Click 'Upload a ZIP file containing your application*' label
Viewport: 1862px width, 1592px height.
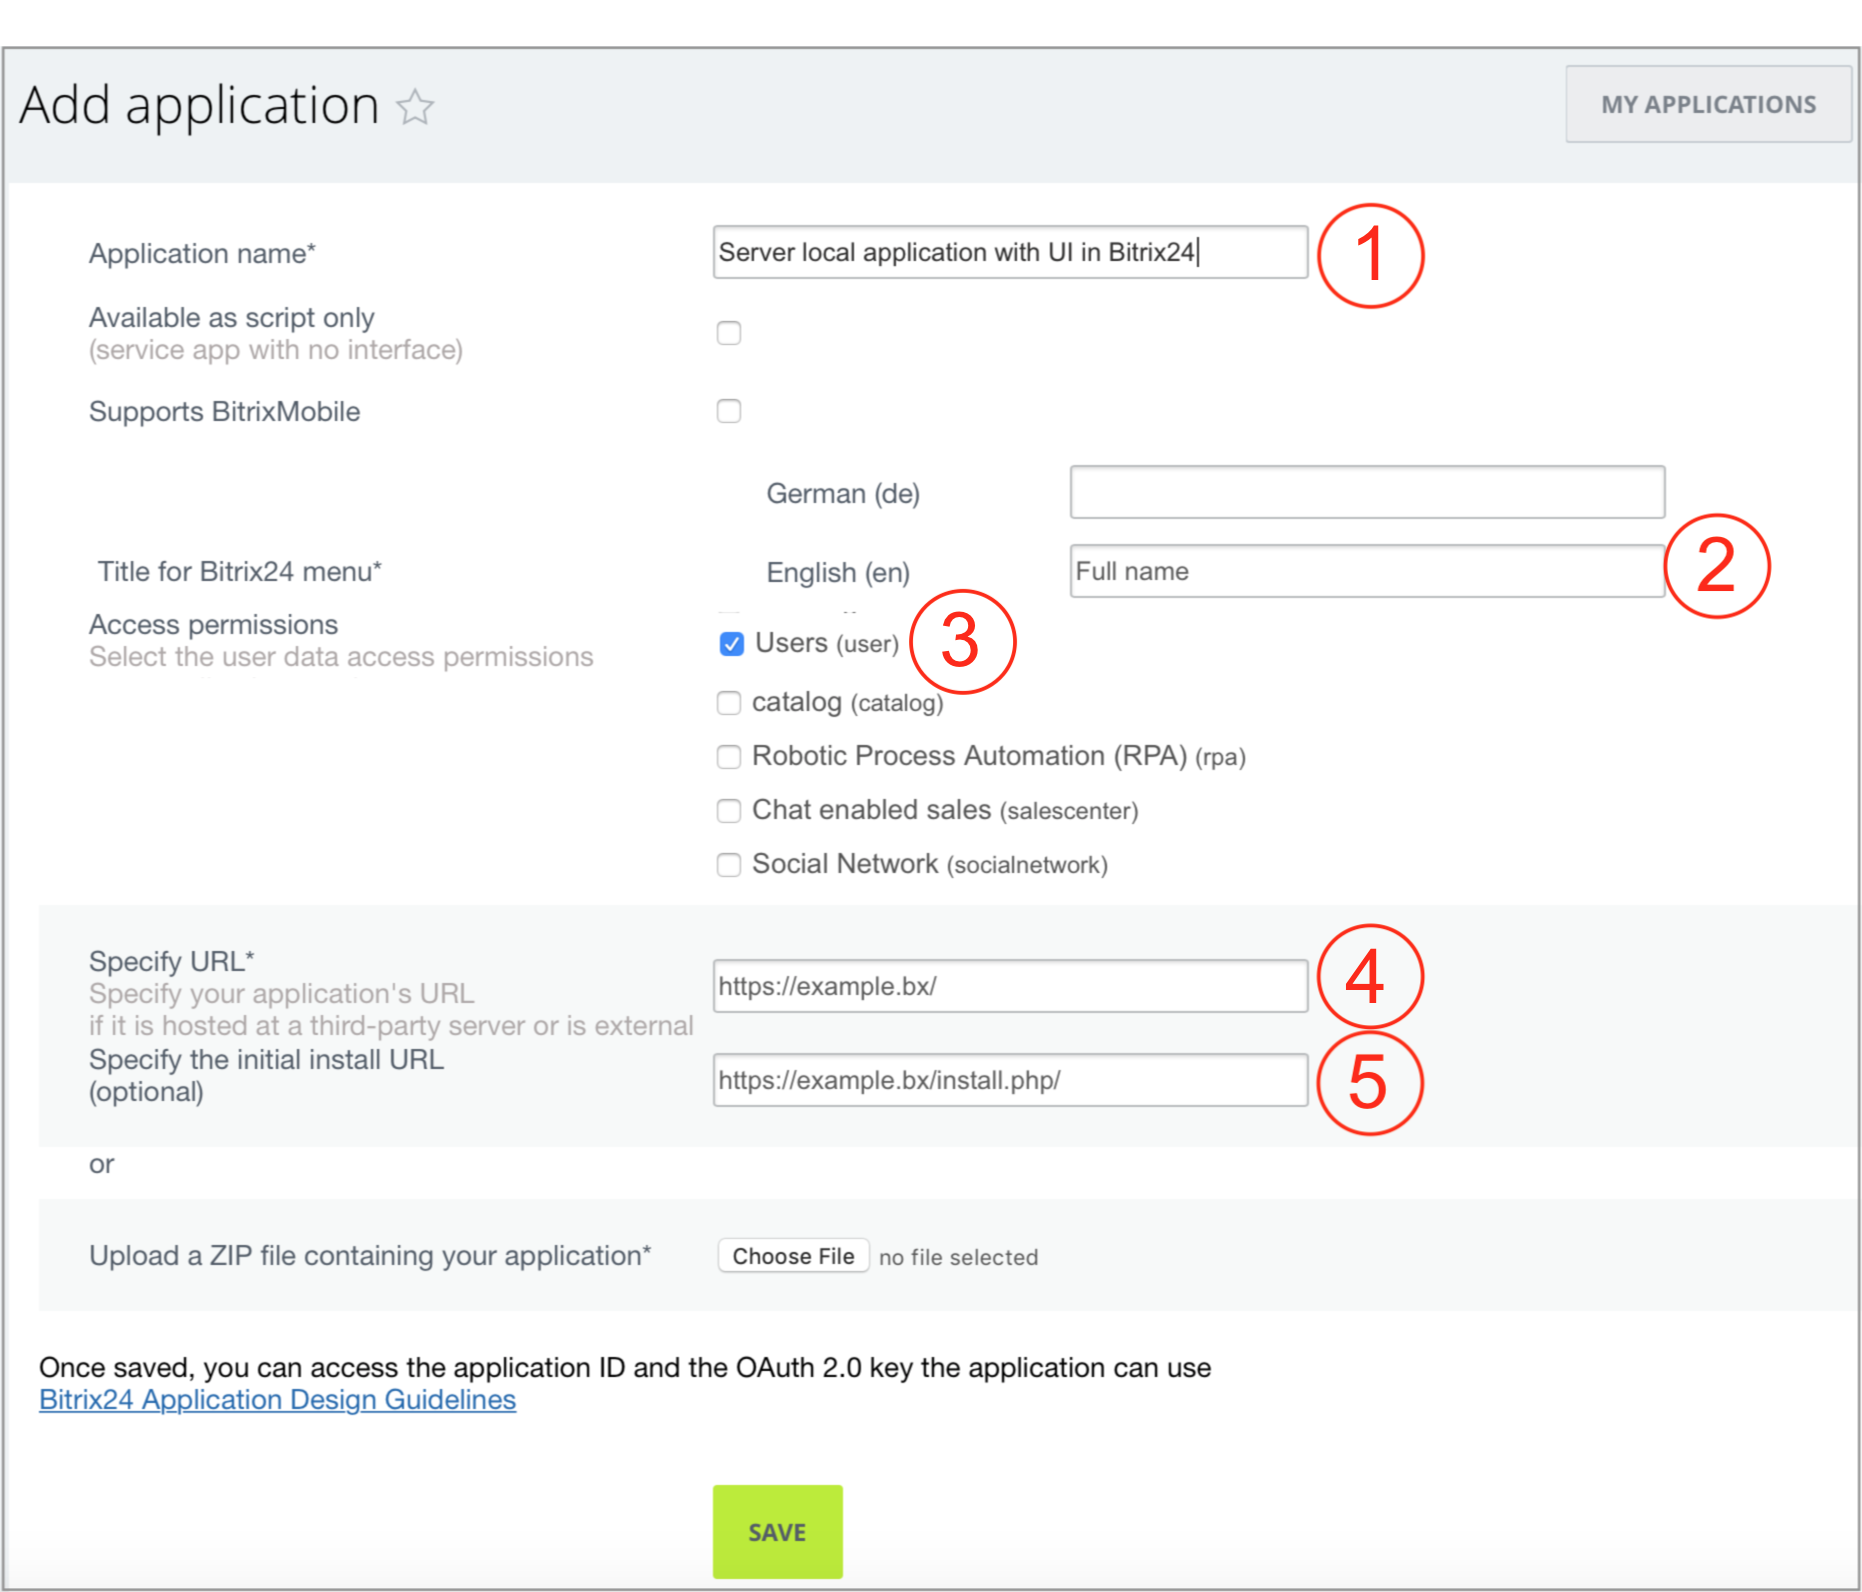(x=370, y=1256)
